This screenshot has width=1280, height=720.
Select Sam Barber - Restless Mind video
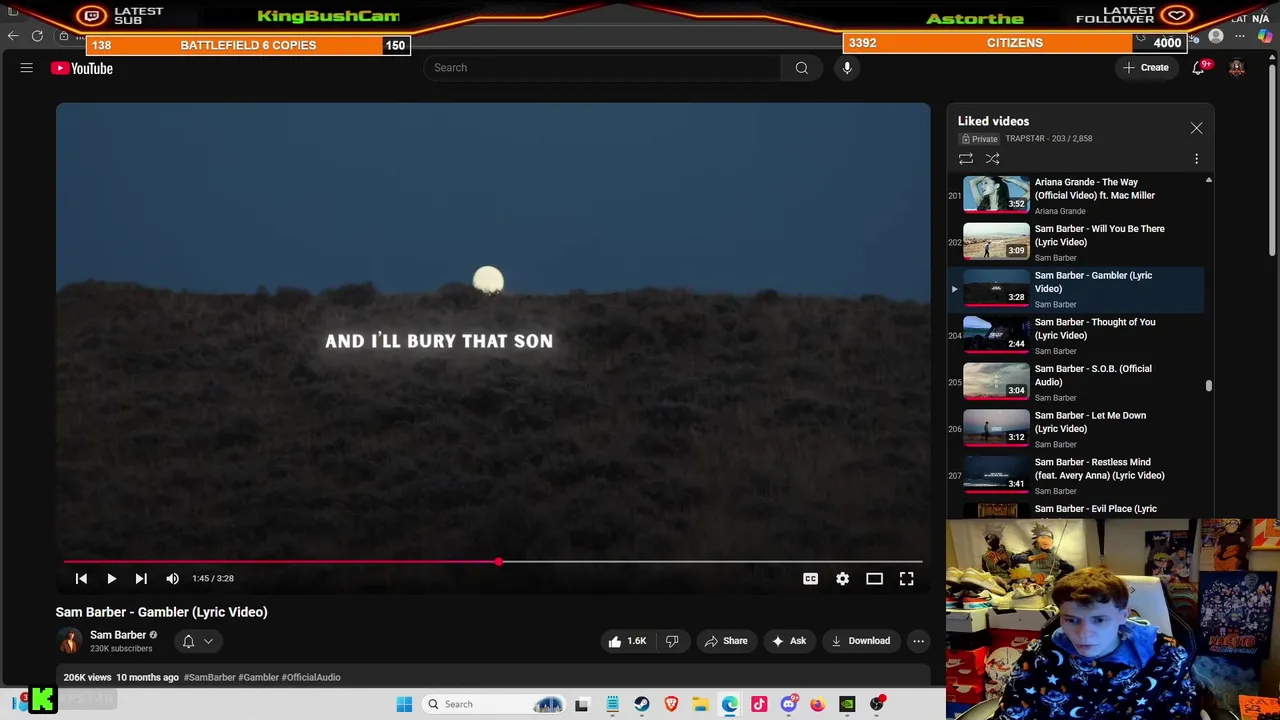[1076, 475]
